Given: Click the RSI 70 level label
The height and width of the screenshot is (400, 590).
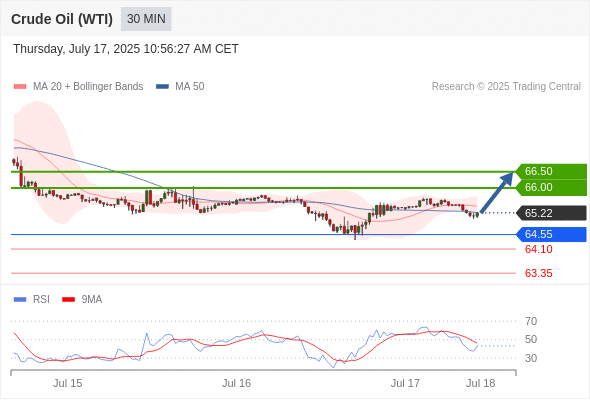Looking at the screenshot, I should (x=531, y=321).
